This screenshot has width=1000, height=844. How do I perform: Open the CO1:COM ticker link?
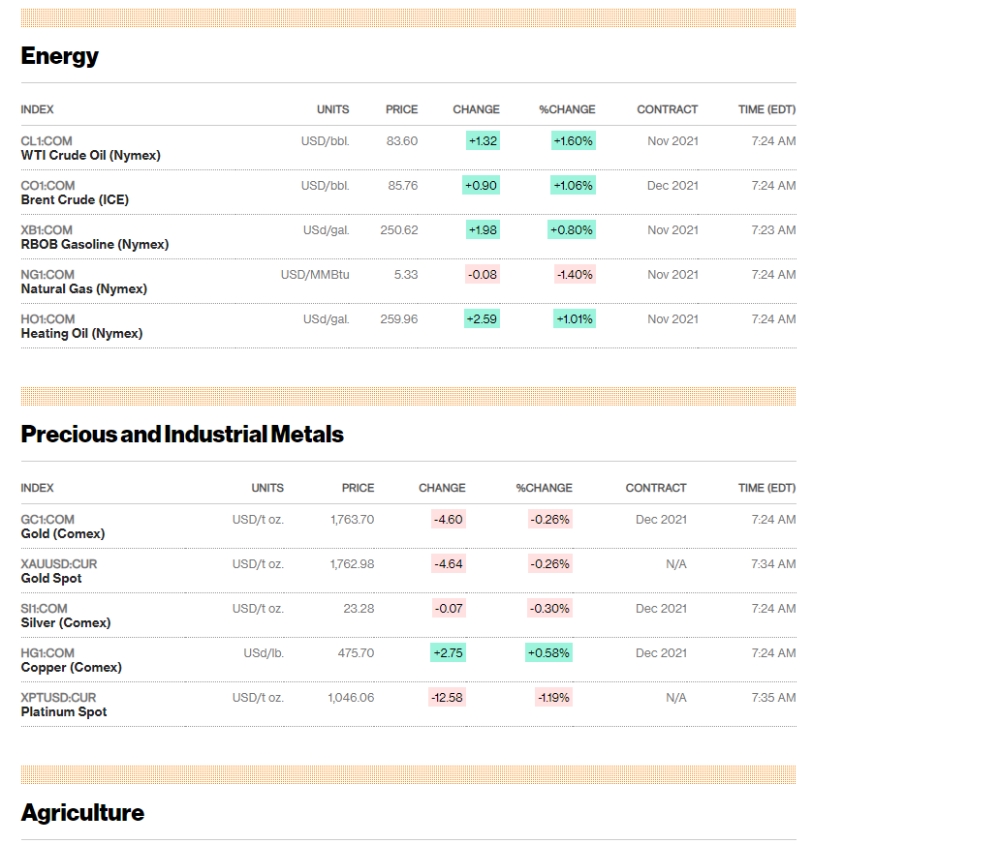tap(48, 186)
